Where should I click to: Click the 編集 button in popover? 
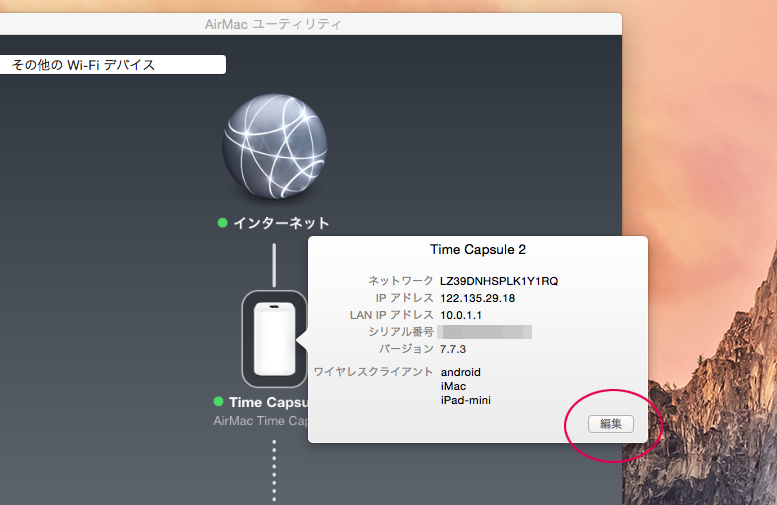pos(610,424)
